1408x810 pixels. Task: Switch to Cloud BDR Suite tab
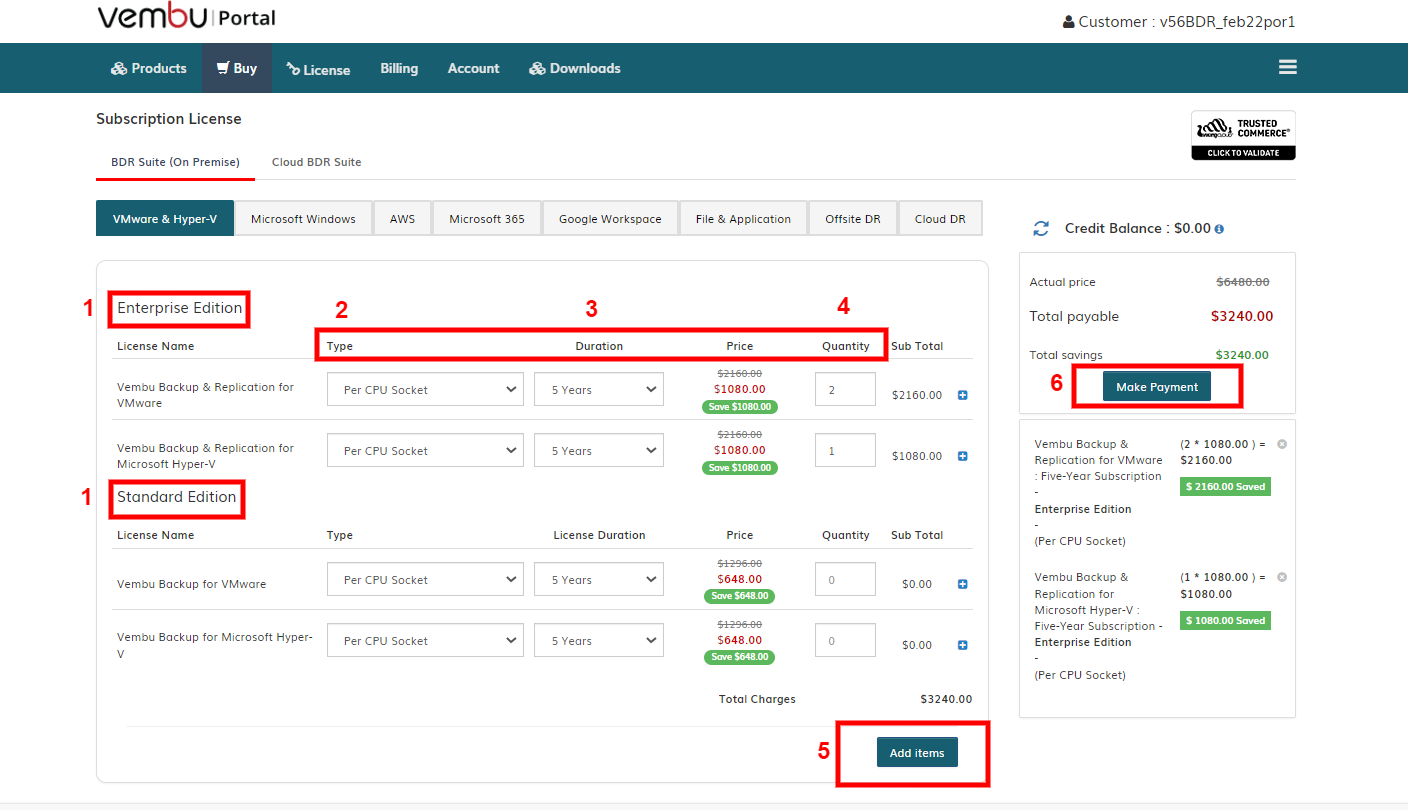[317, 162]
